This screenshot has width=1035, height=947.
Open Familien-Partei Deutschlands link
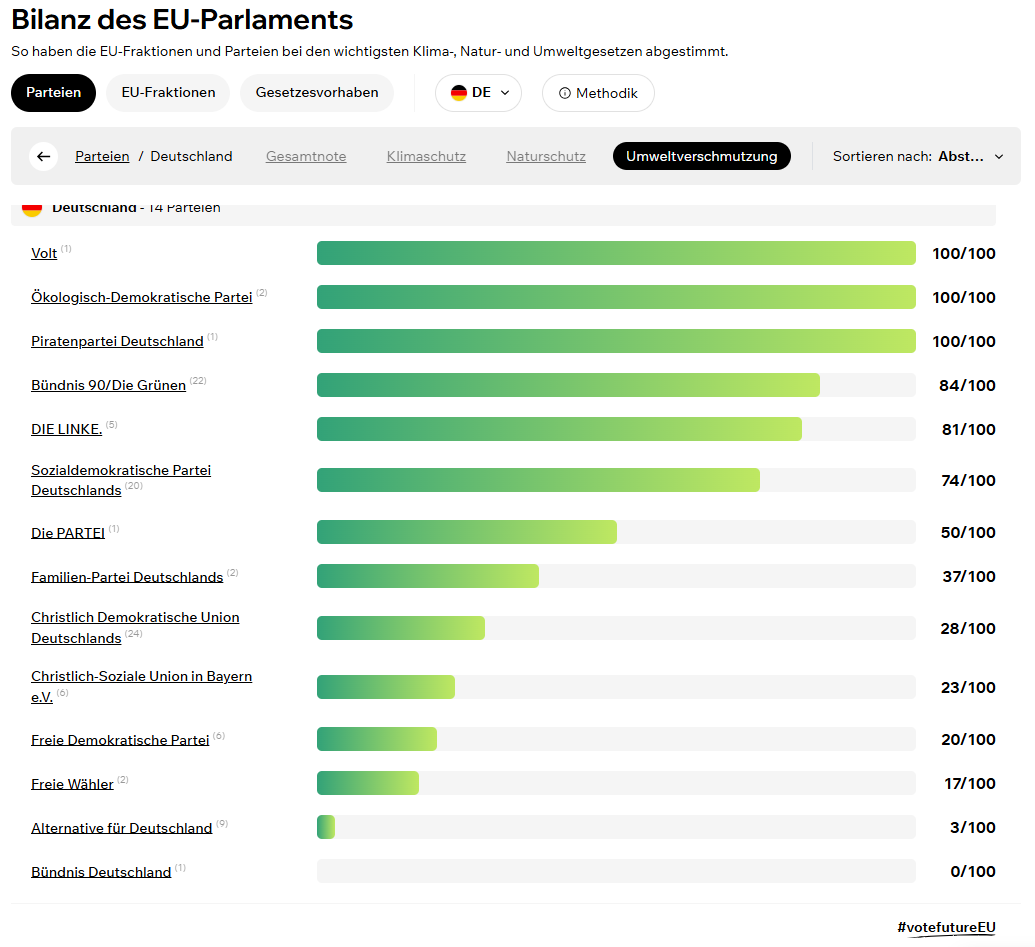coord(127,577)
